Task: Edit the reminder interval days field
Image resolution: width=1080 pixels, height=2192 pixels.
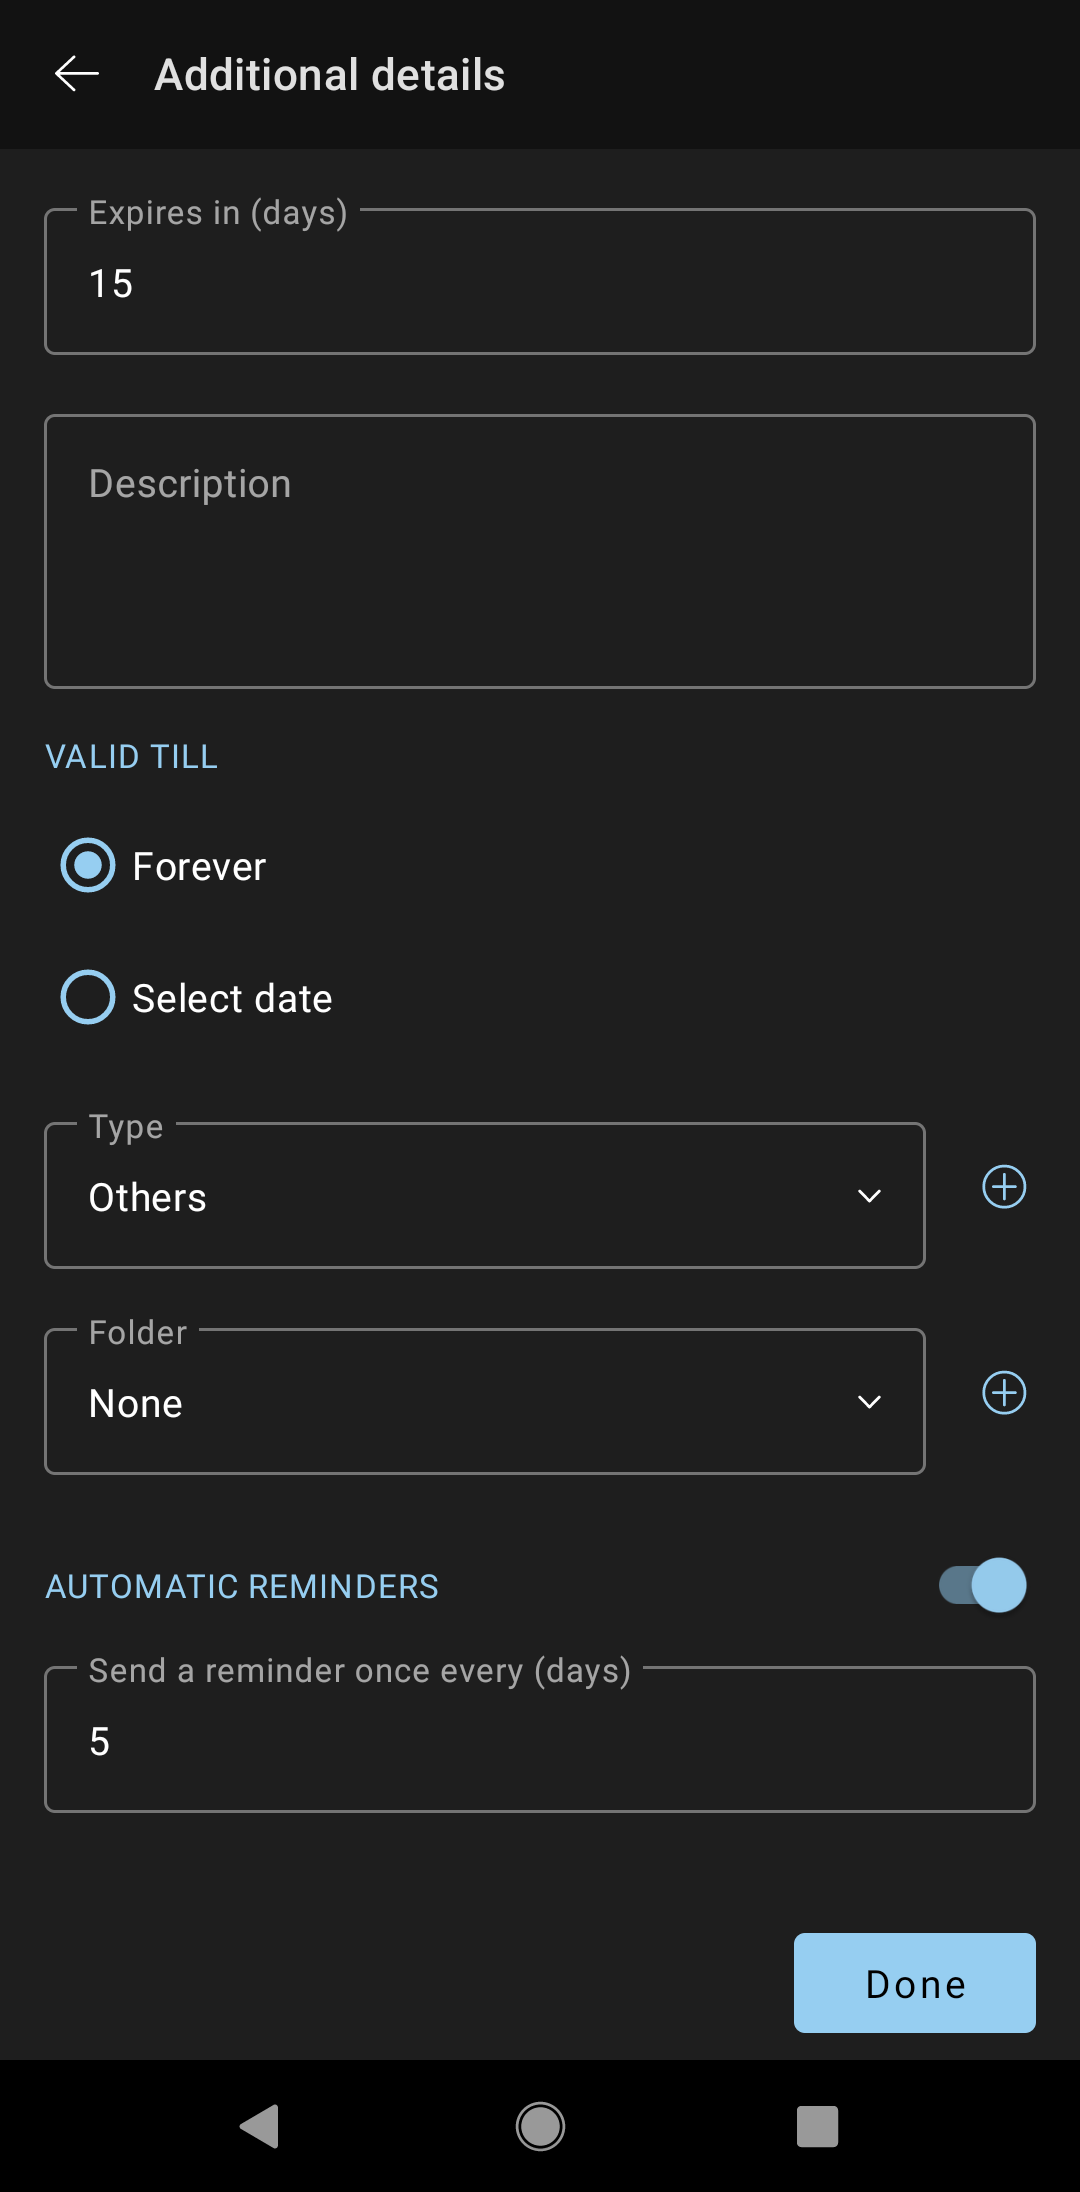Action: tap(540, 1739)
